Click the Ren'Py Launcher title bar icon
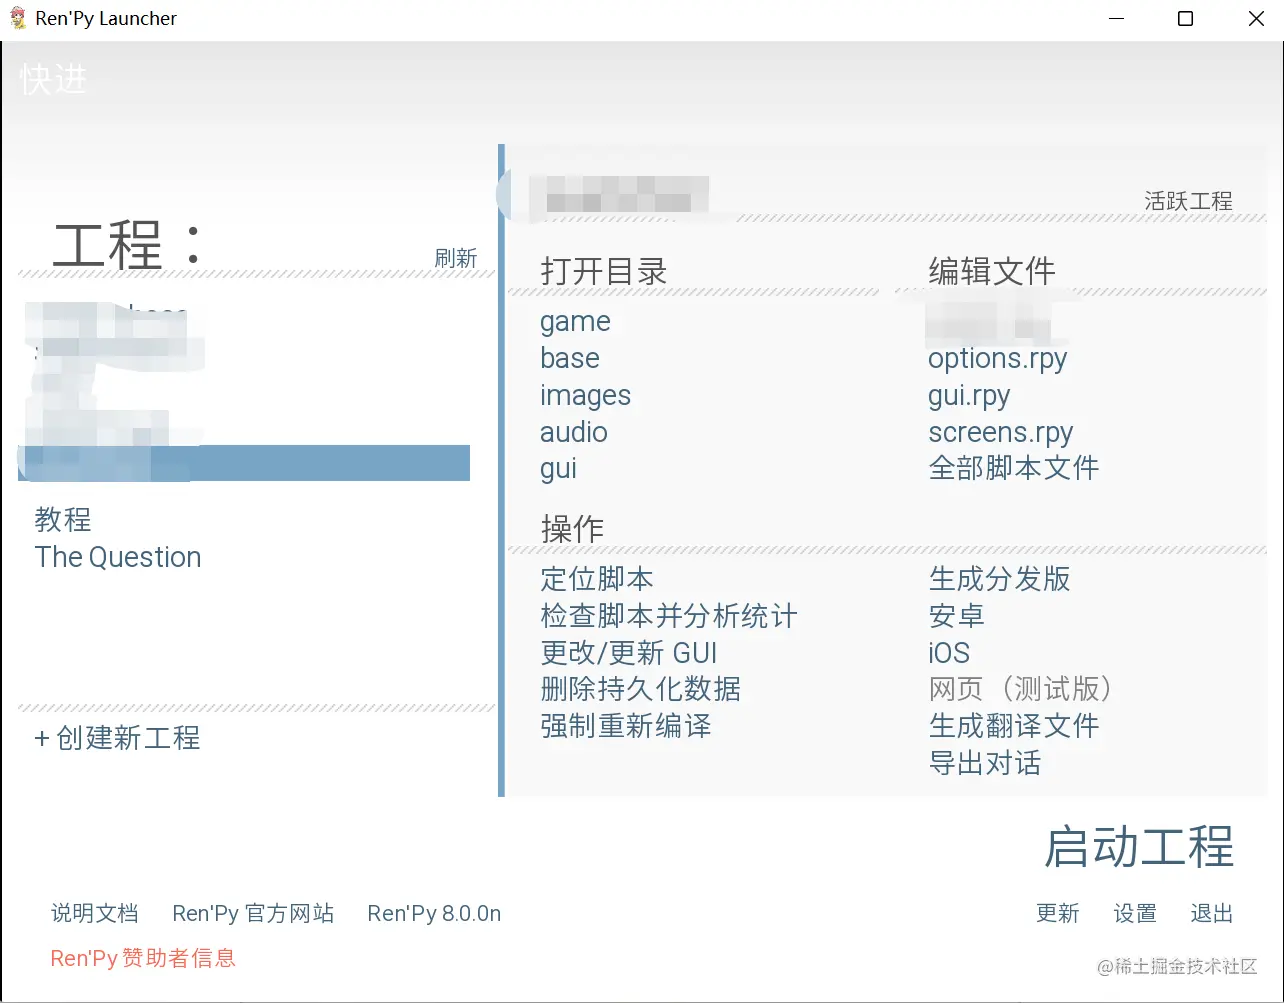The width and height of the screenshot is (1284, 1003). (18, 18)
